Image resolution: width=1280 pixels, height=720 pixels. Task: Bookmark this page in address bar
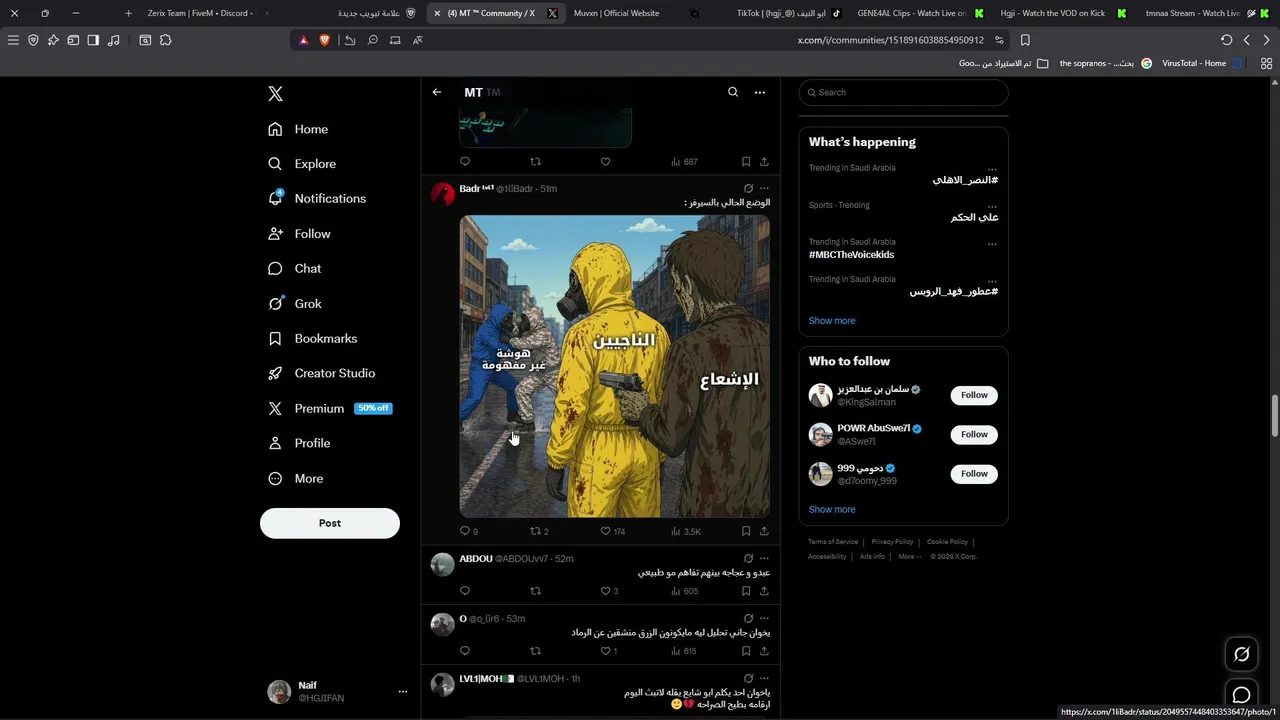click(x=1025, y=40)
